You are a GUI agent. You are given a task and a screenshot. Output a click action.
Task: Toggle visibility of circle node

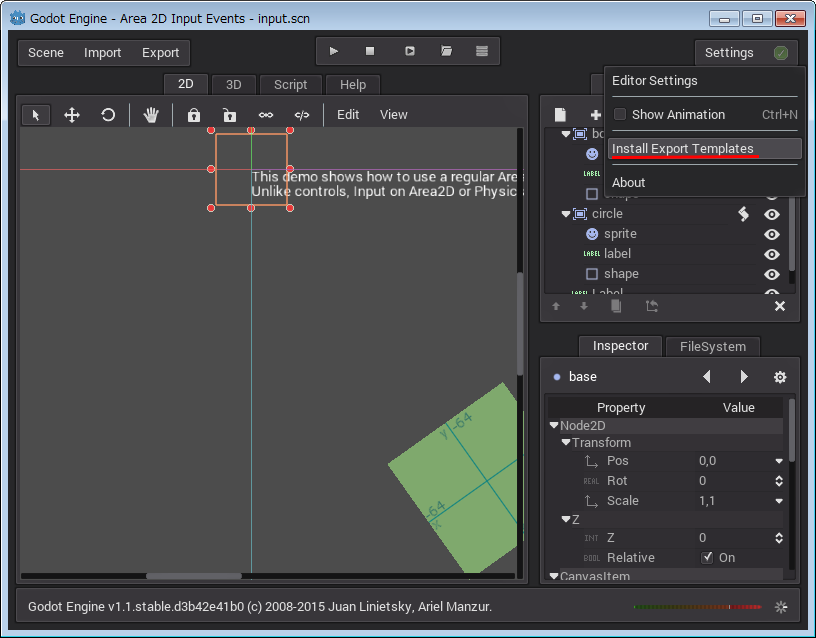[772, 214]
